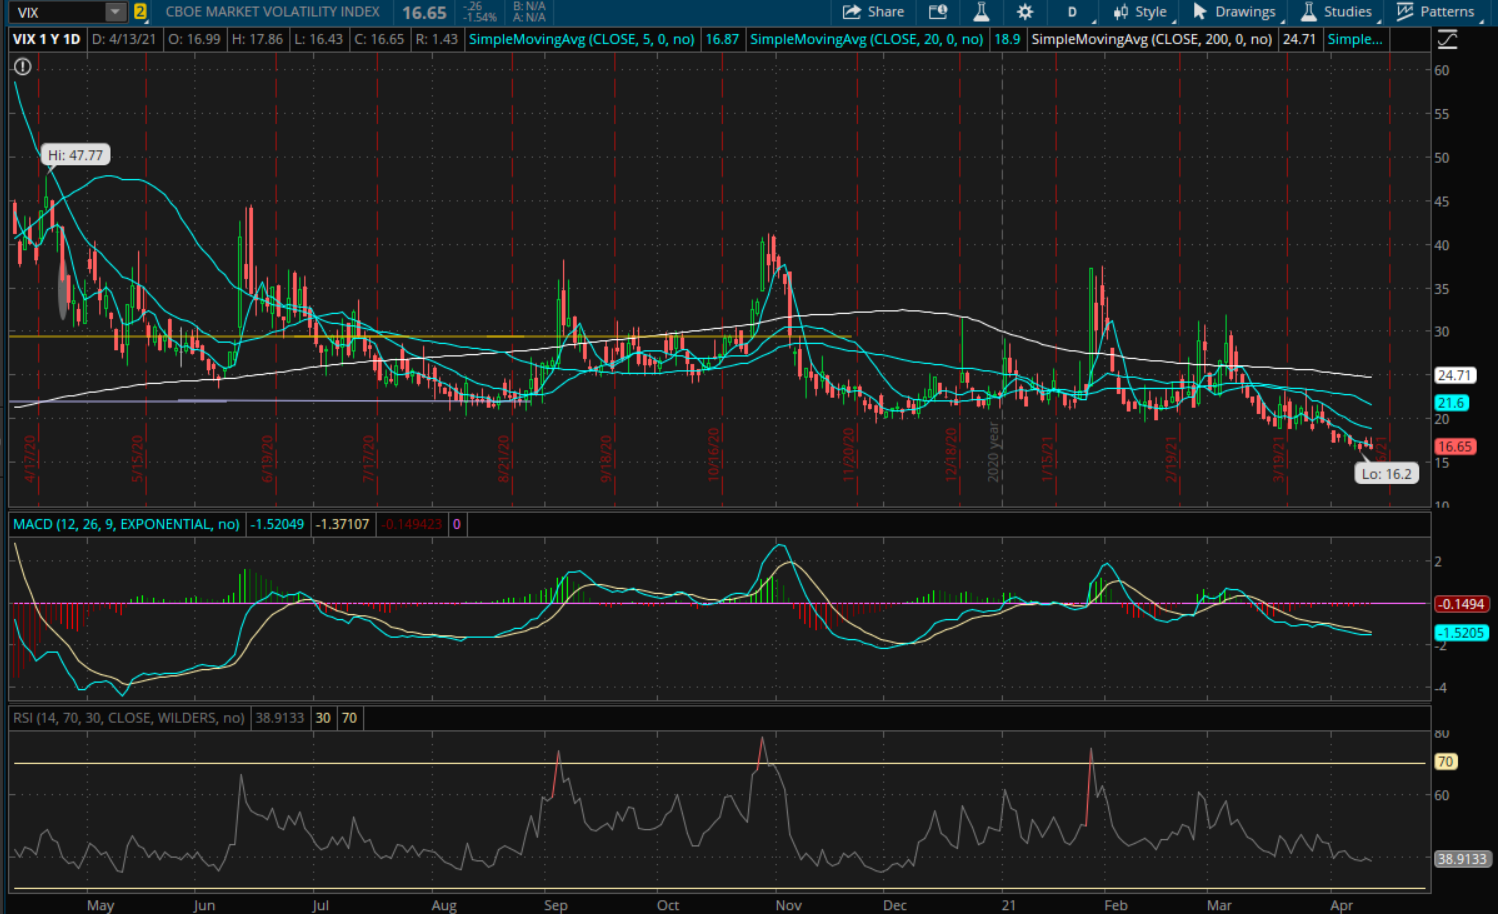The height and width of the screenshot is (914, 1498).
Task: Click the VIX symbol input field
Action: click(x=58, y=12)
